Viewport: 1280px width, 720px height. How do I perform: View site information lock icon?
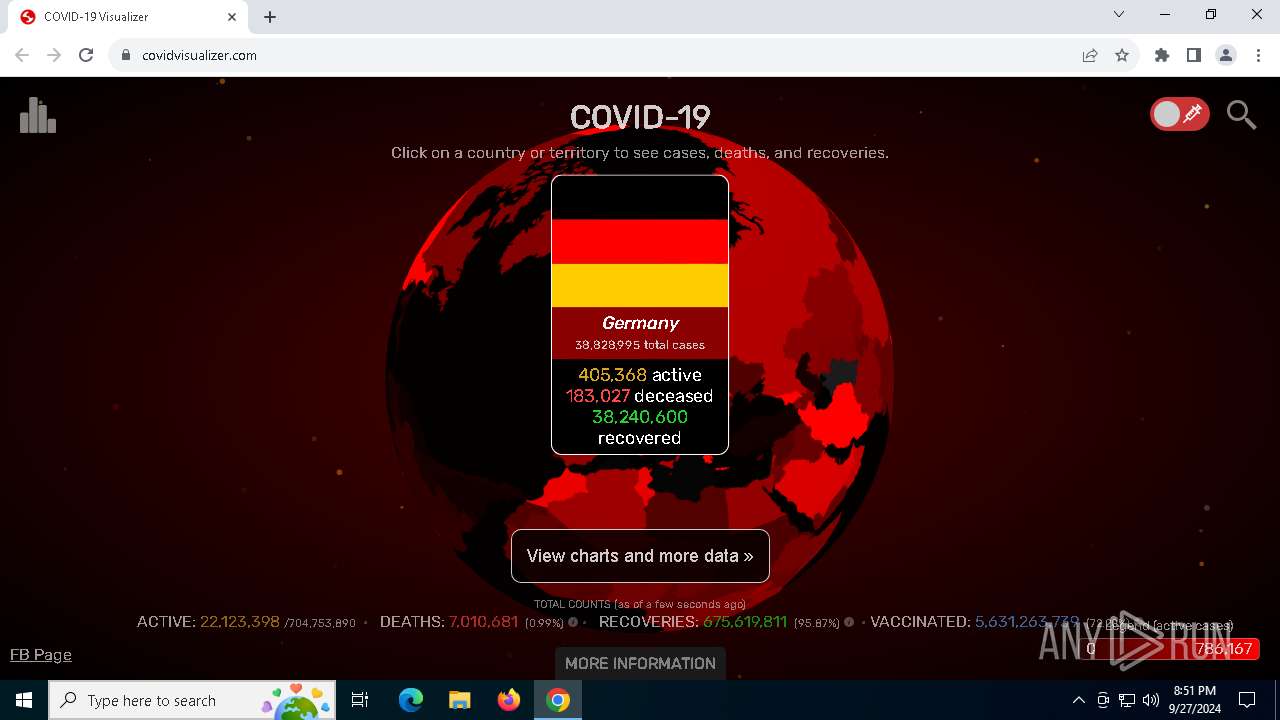(x=126, y=55)
